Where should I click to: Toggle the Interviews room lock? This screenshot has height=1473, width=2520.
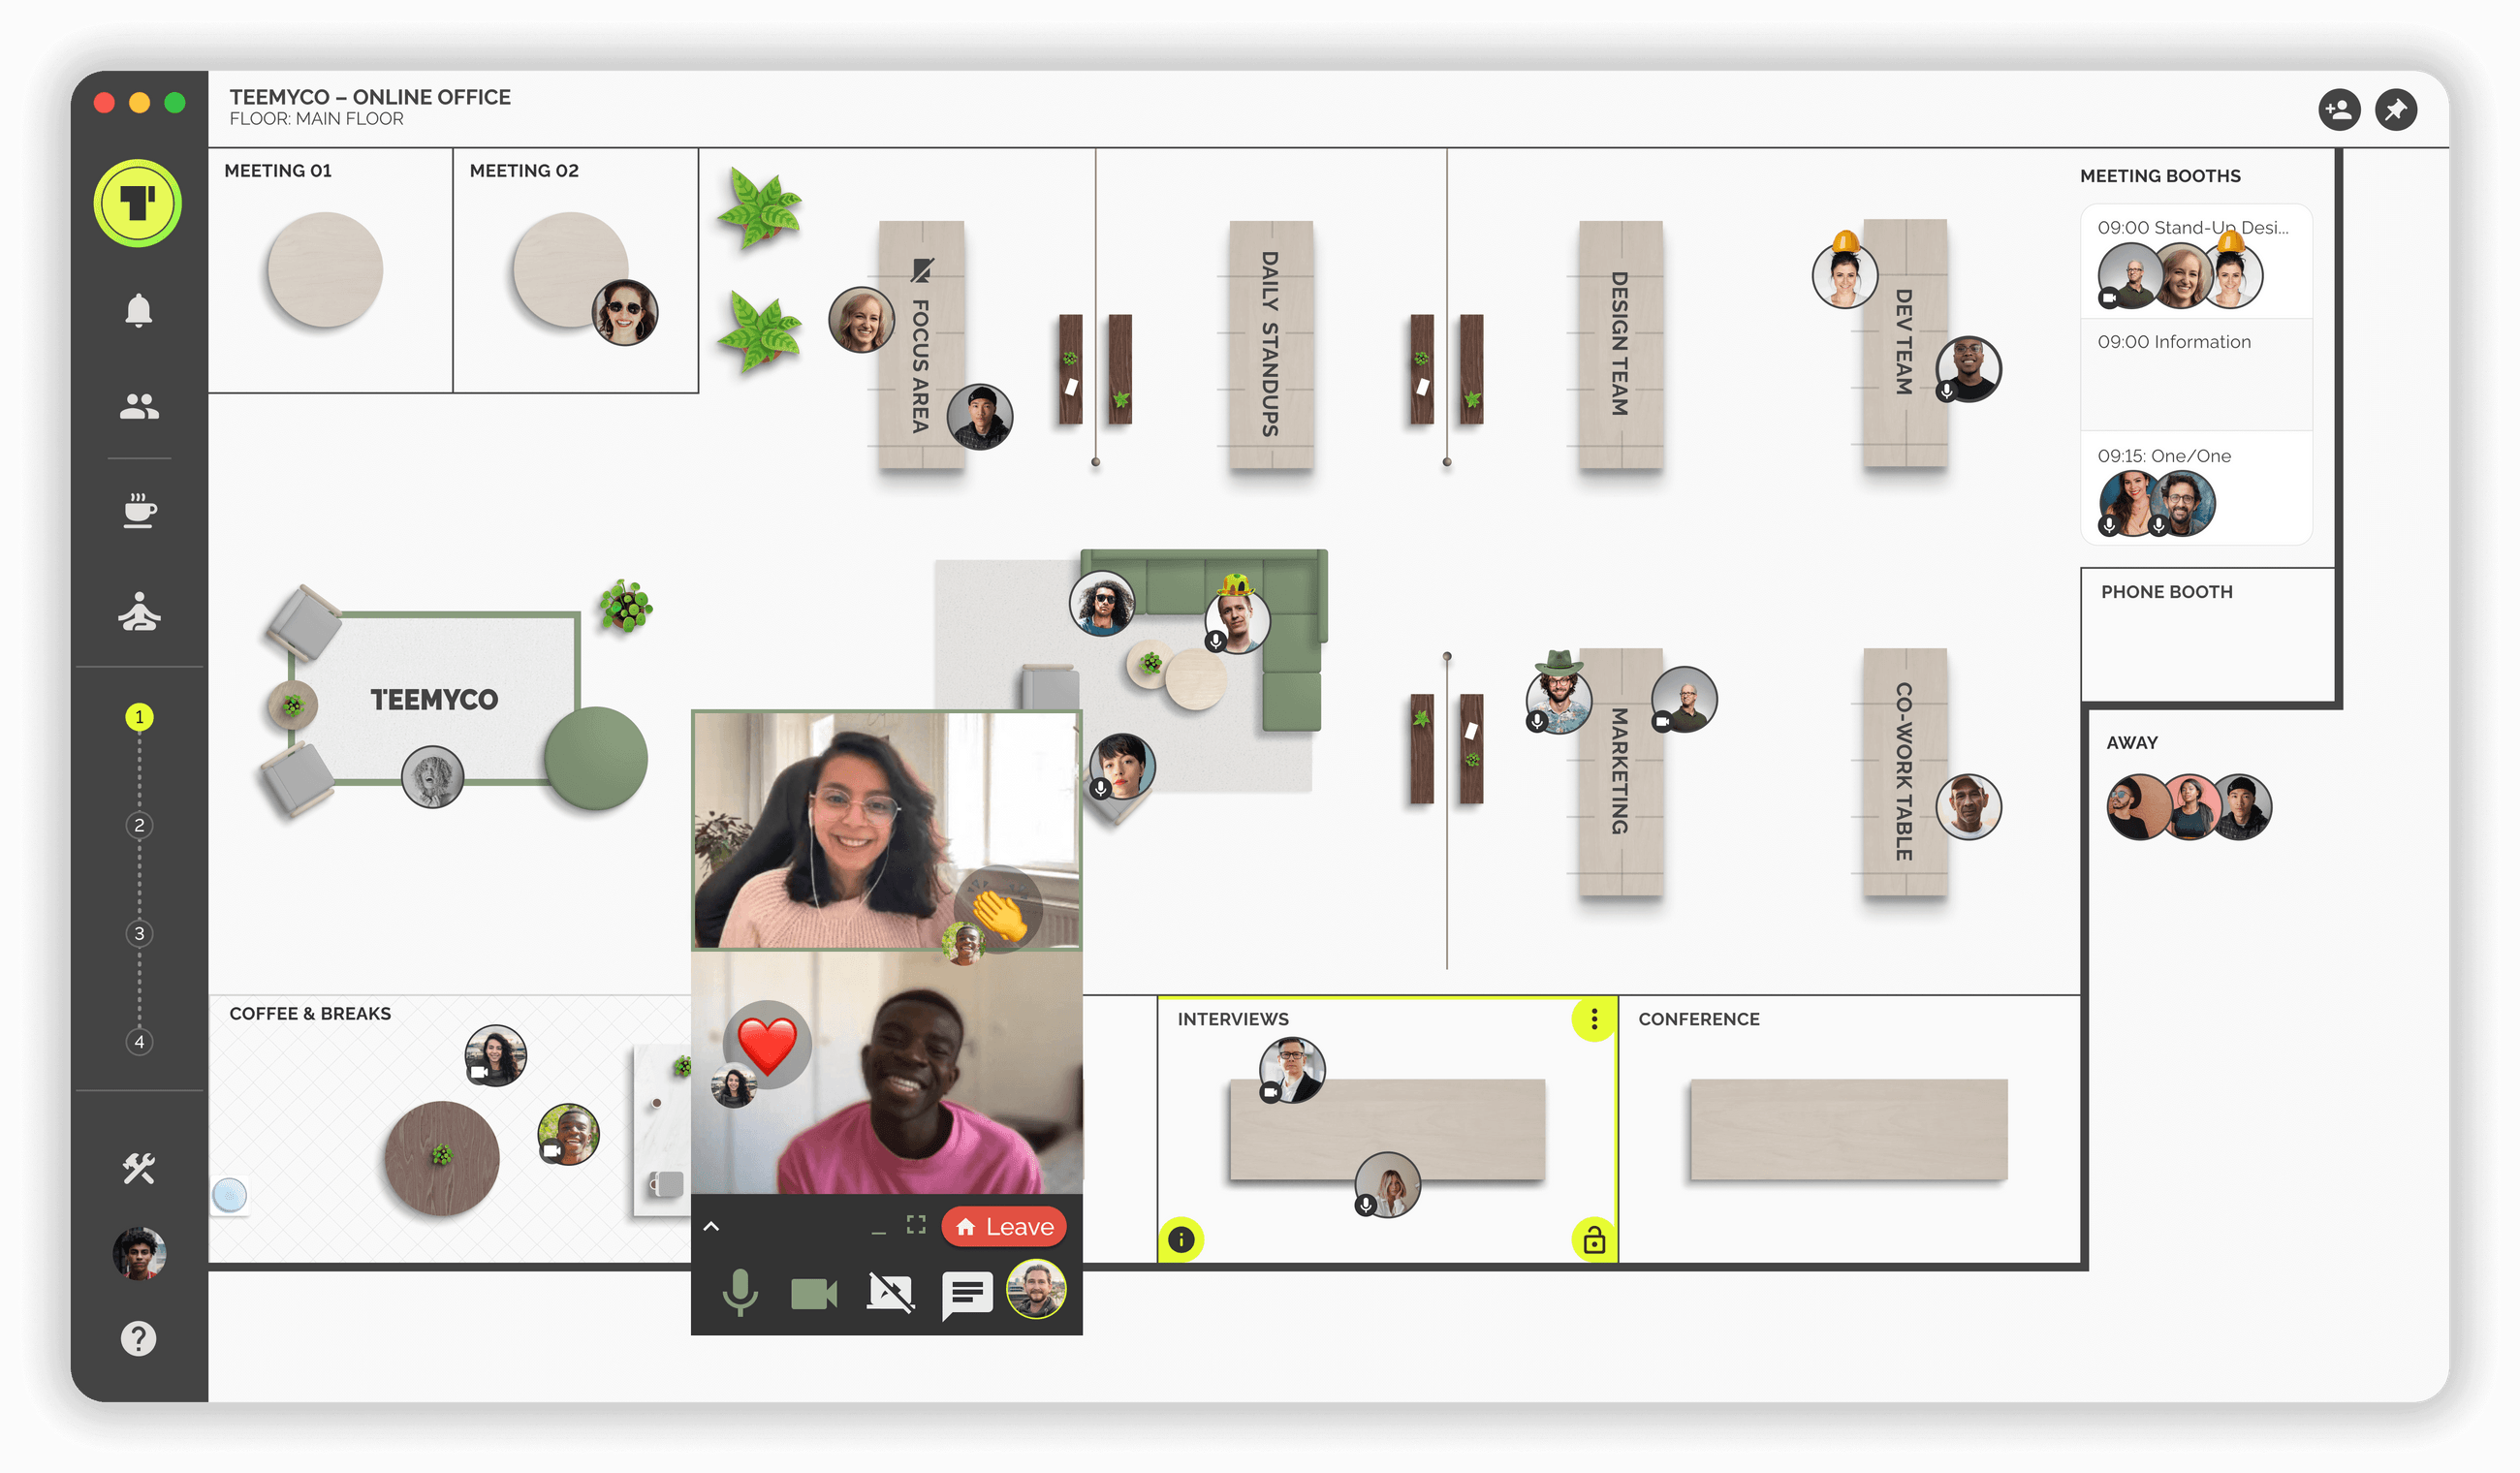(1593, 1240)
